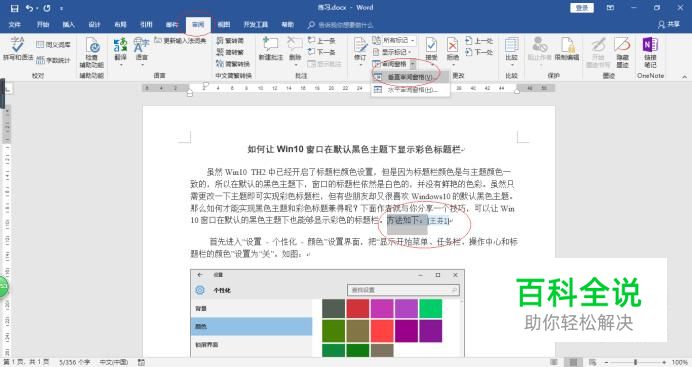Click 中文(中国) language in status bar
Viewport: 692px width, 367px height.
click(114, 362)
